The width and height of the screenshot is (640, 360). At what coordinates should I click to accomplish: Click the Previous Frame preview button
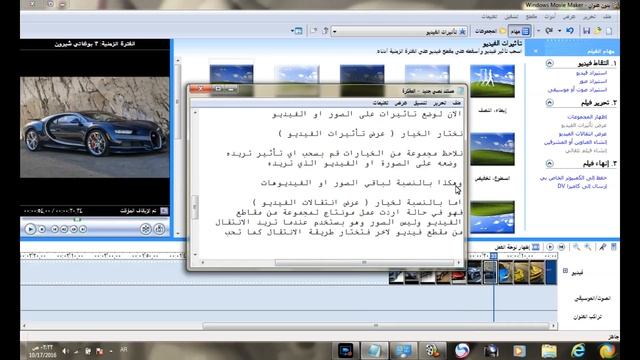tap(64, 229)
